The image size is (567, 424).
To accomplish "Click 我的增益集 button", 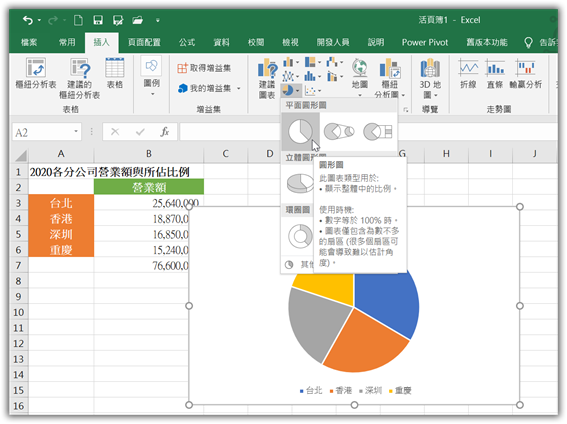I will [x=205, y=88].
